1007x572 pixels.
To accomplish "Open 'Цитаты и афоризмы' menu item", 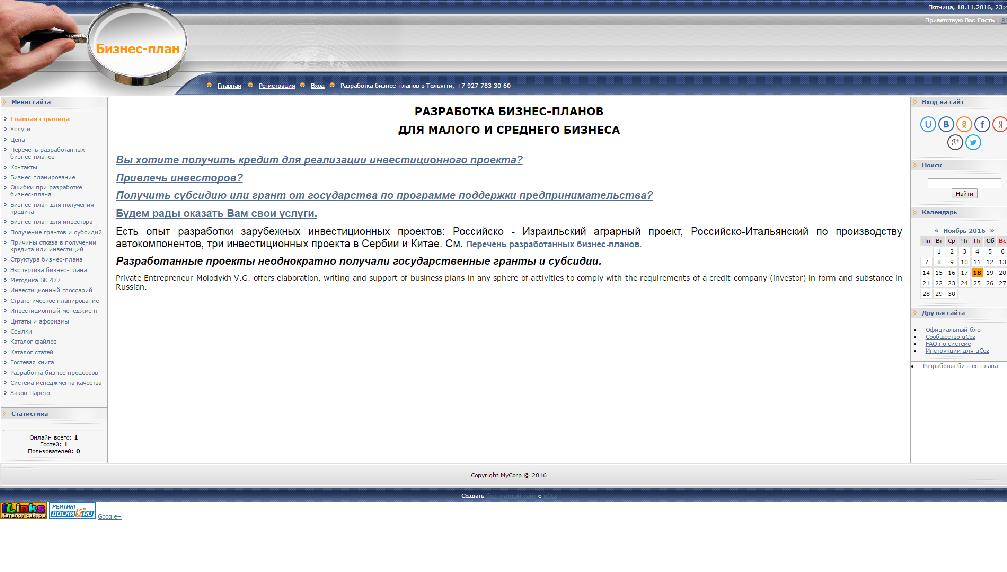I will [x=40, y=321].
